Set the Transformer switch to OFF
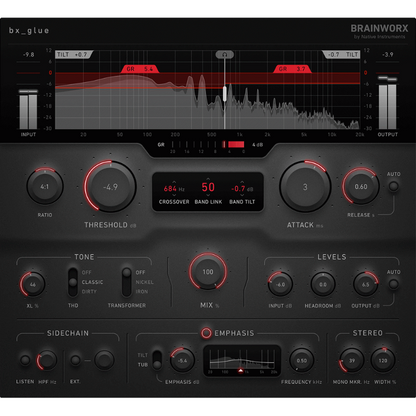 tap(140, 272)
